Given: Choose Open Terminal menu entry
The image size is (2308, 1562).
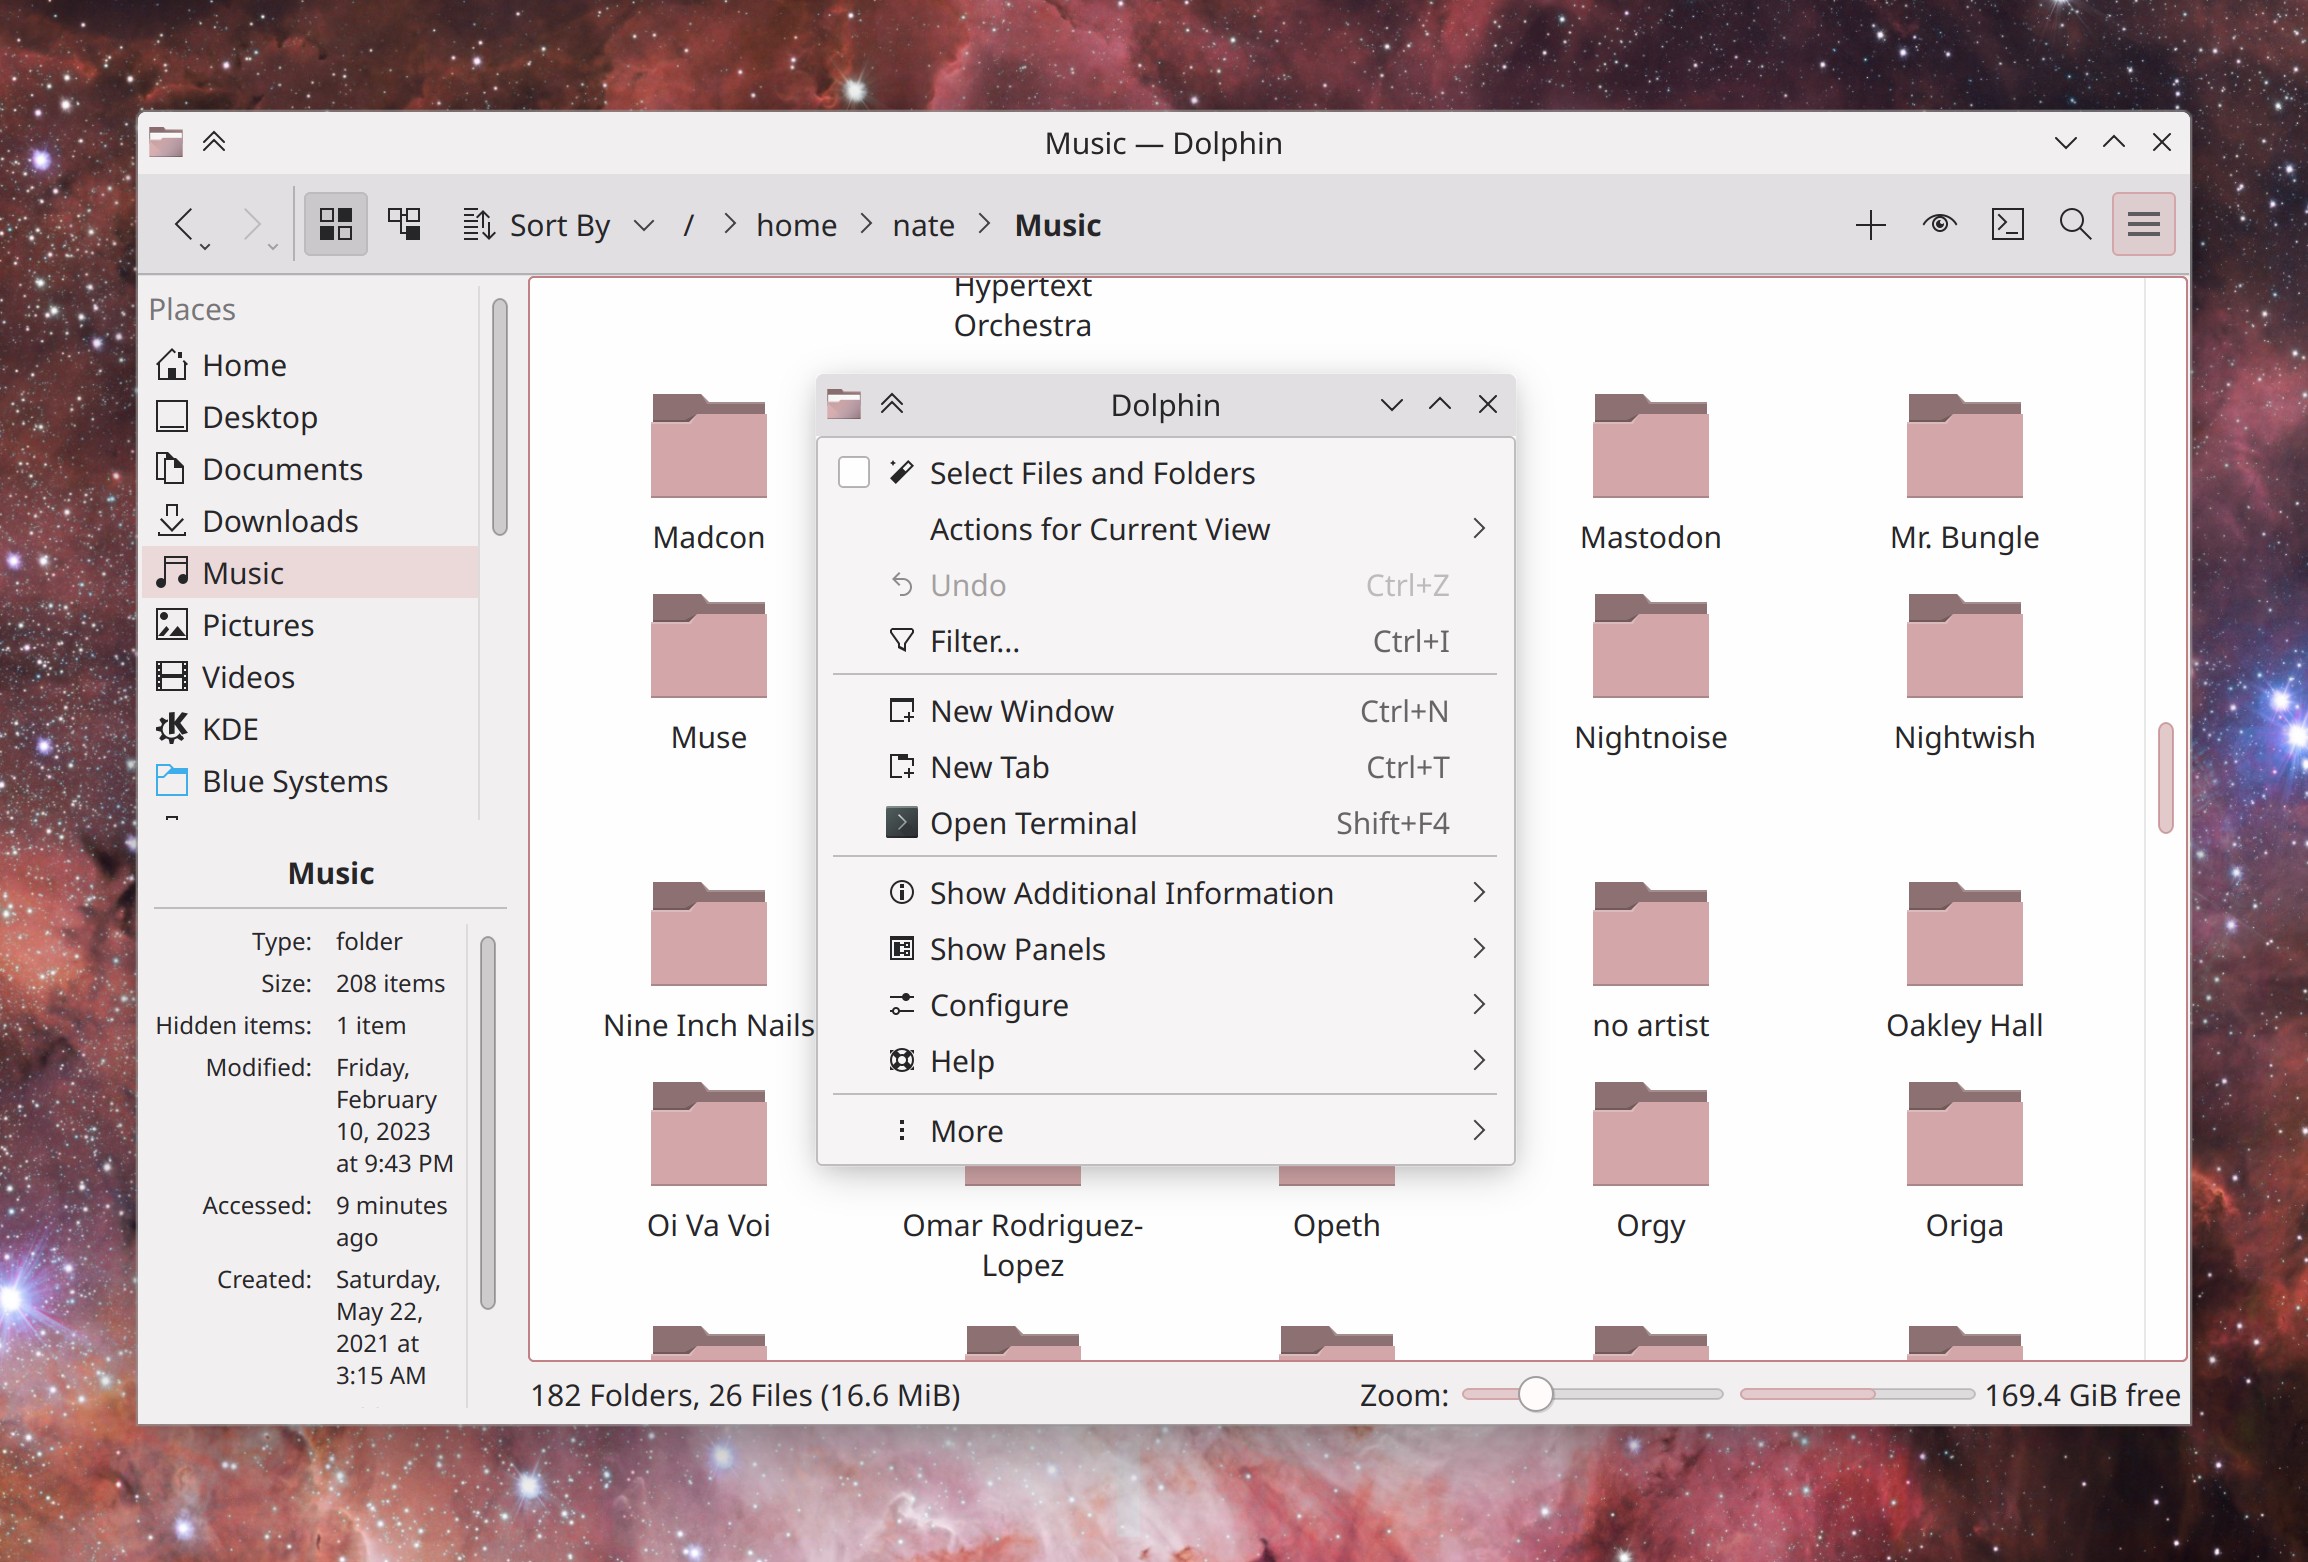Looking at the screenshot, I should [x=1165, y=823].
